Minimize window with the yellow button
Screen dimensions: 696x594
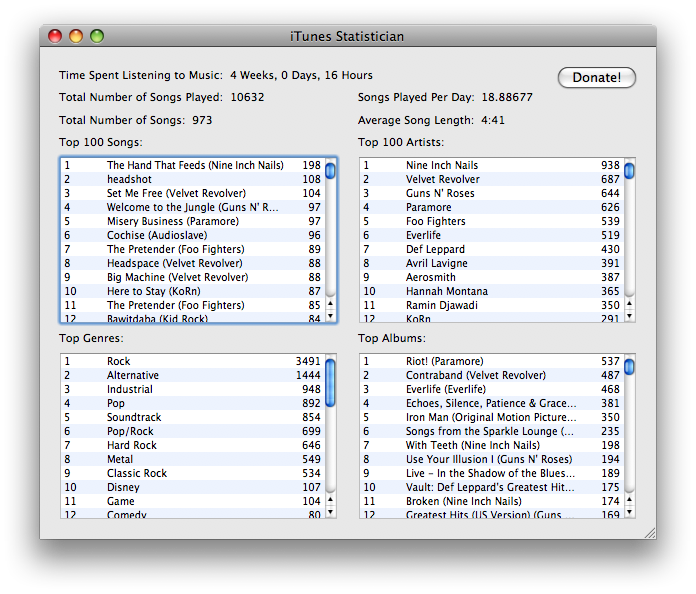click(76, 36)
